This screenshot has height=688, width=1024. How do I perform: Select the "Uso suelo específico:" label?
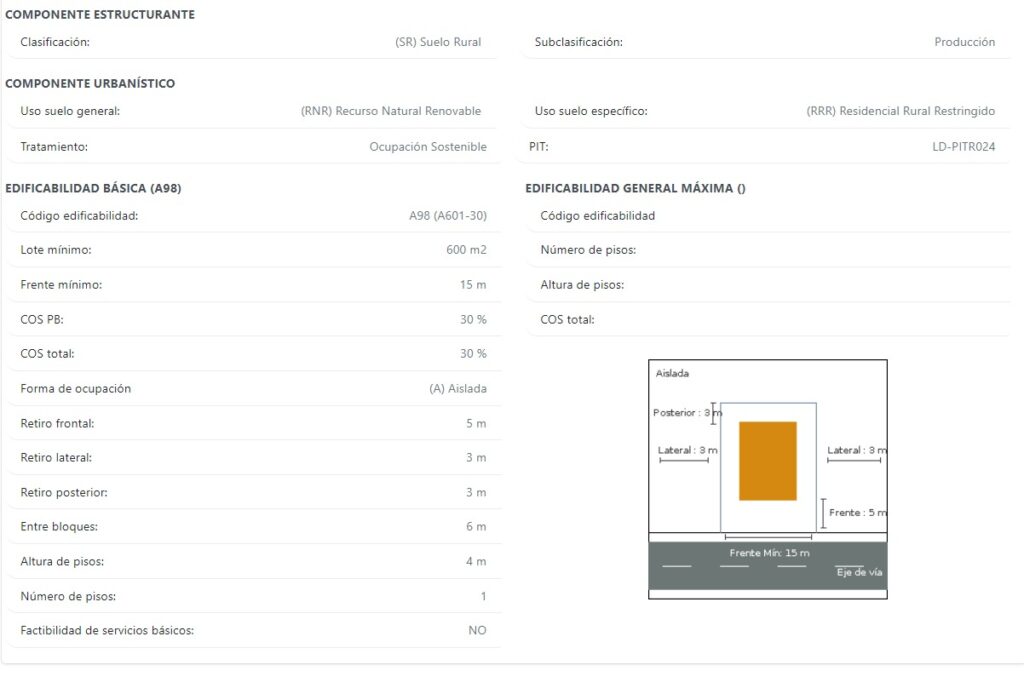coord(591,111)
